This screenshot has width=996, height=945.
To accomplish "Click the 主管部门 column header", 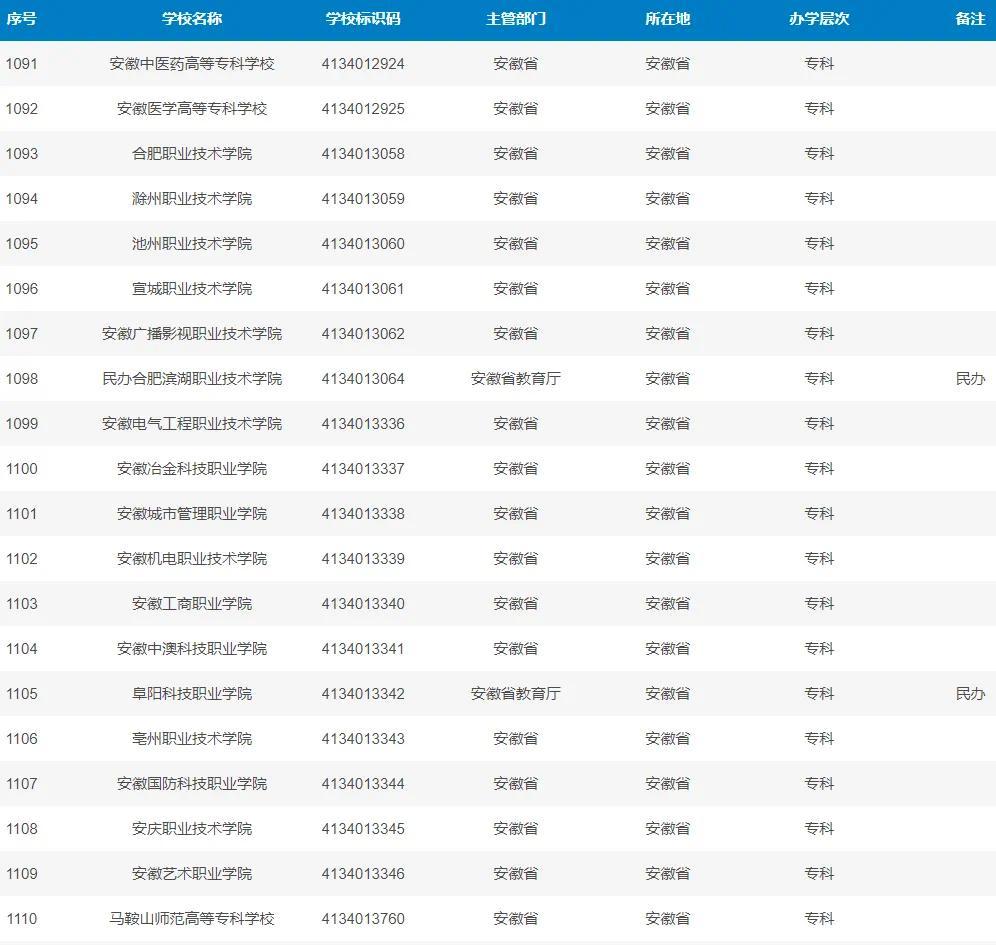I will 516,19.
